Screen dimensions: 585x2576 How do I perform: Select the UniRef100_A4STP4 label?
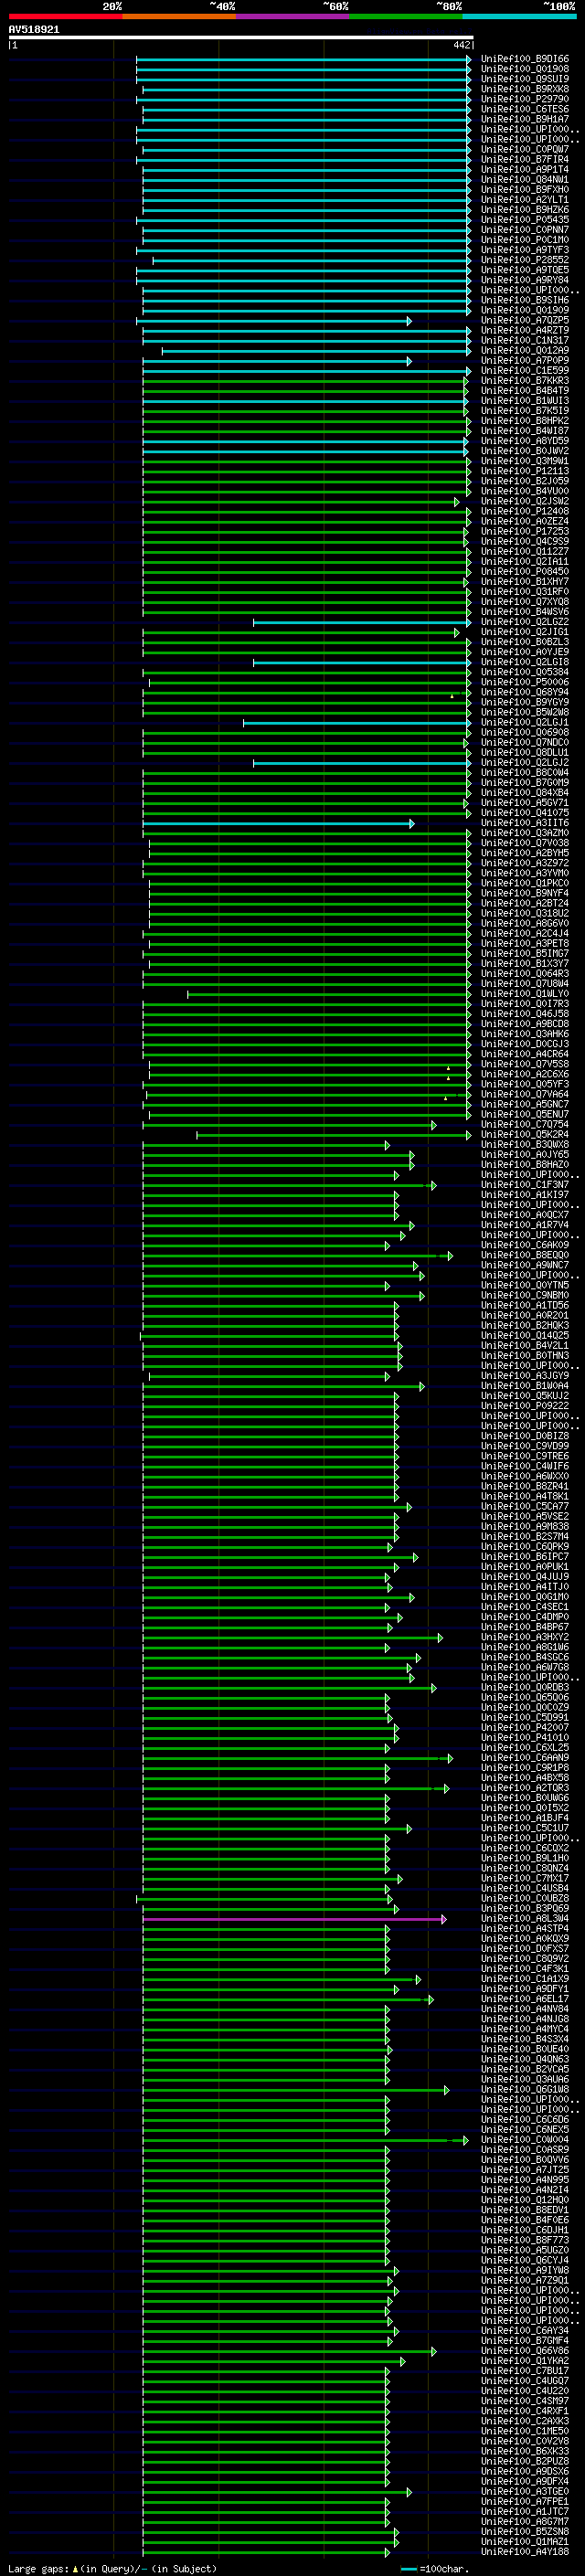[525, 1929]
